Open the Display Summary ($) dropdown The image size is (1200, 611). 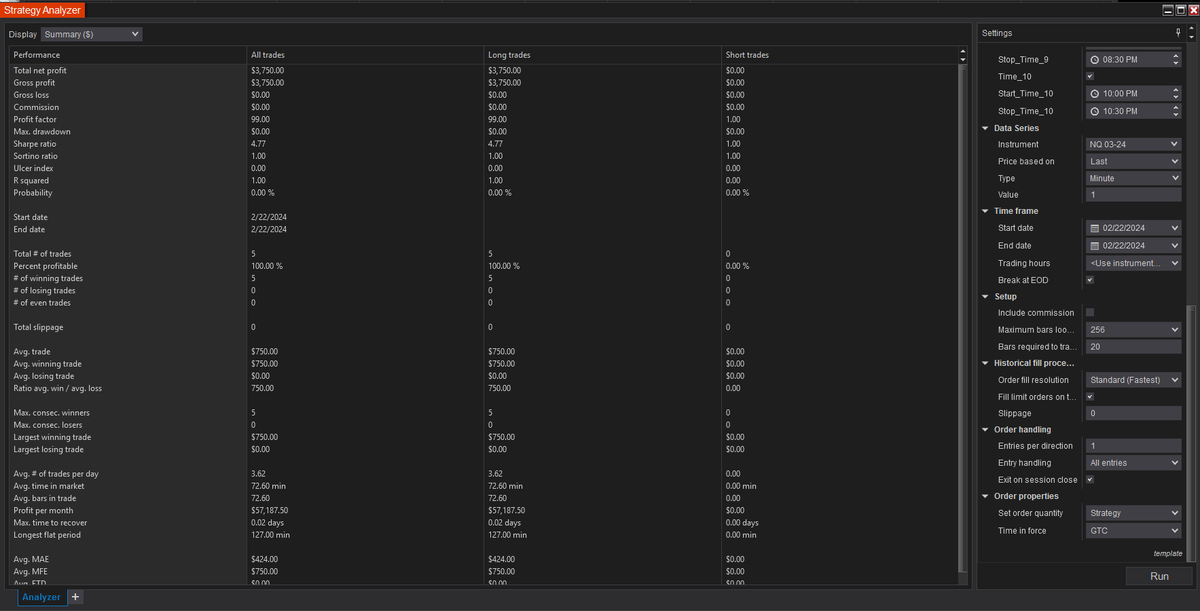pyautogui.click(x=92, y=34)
